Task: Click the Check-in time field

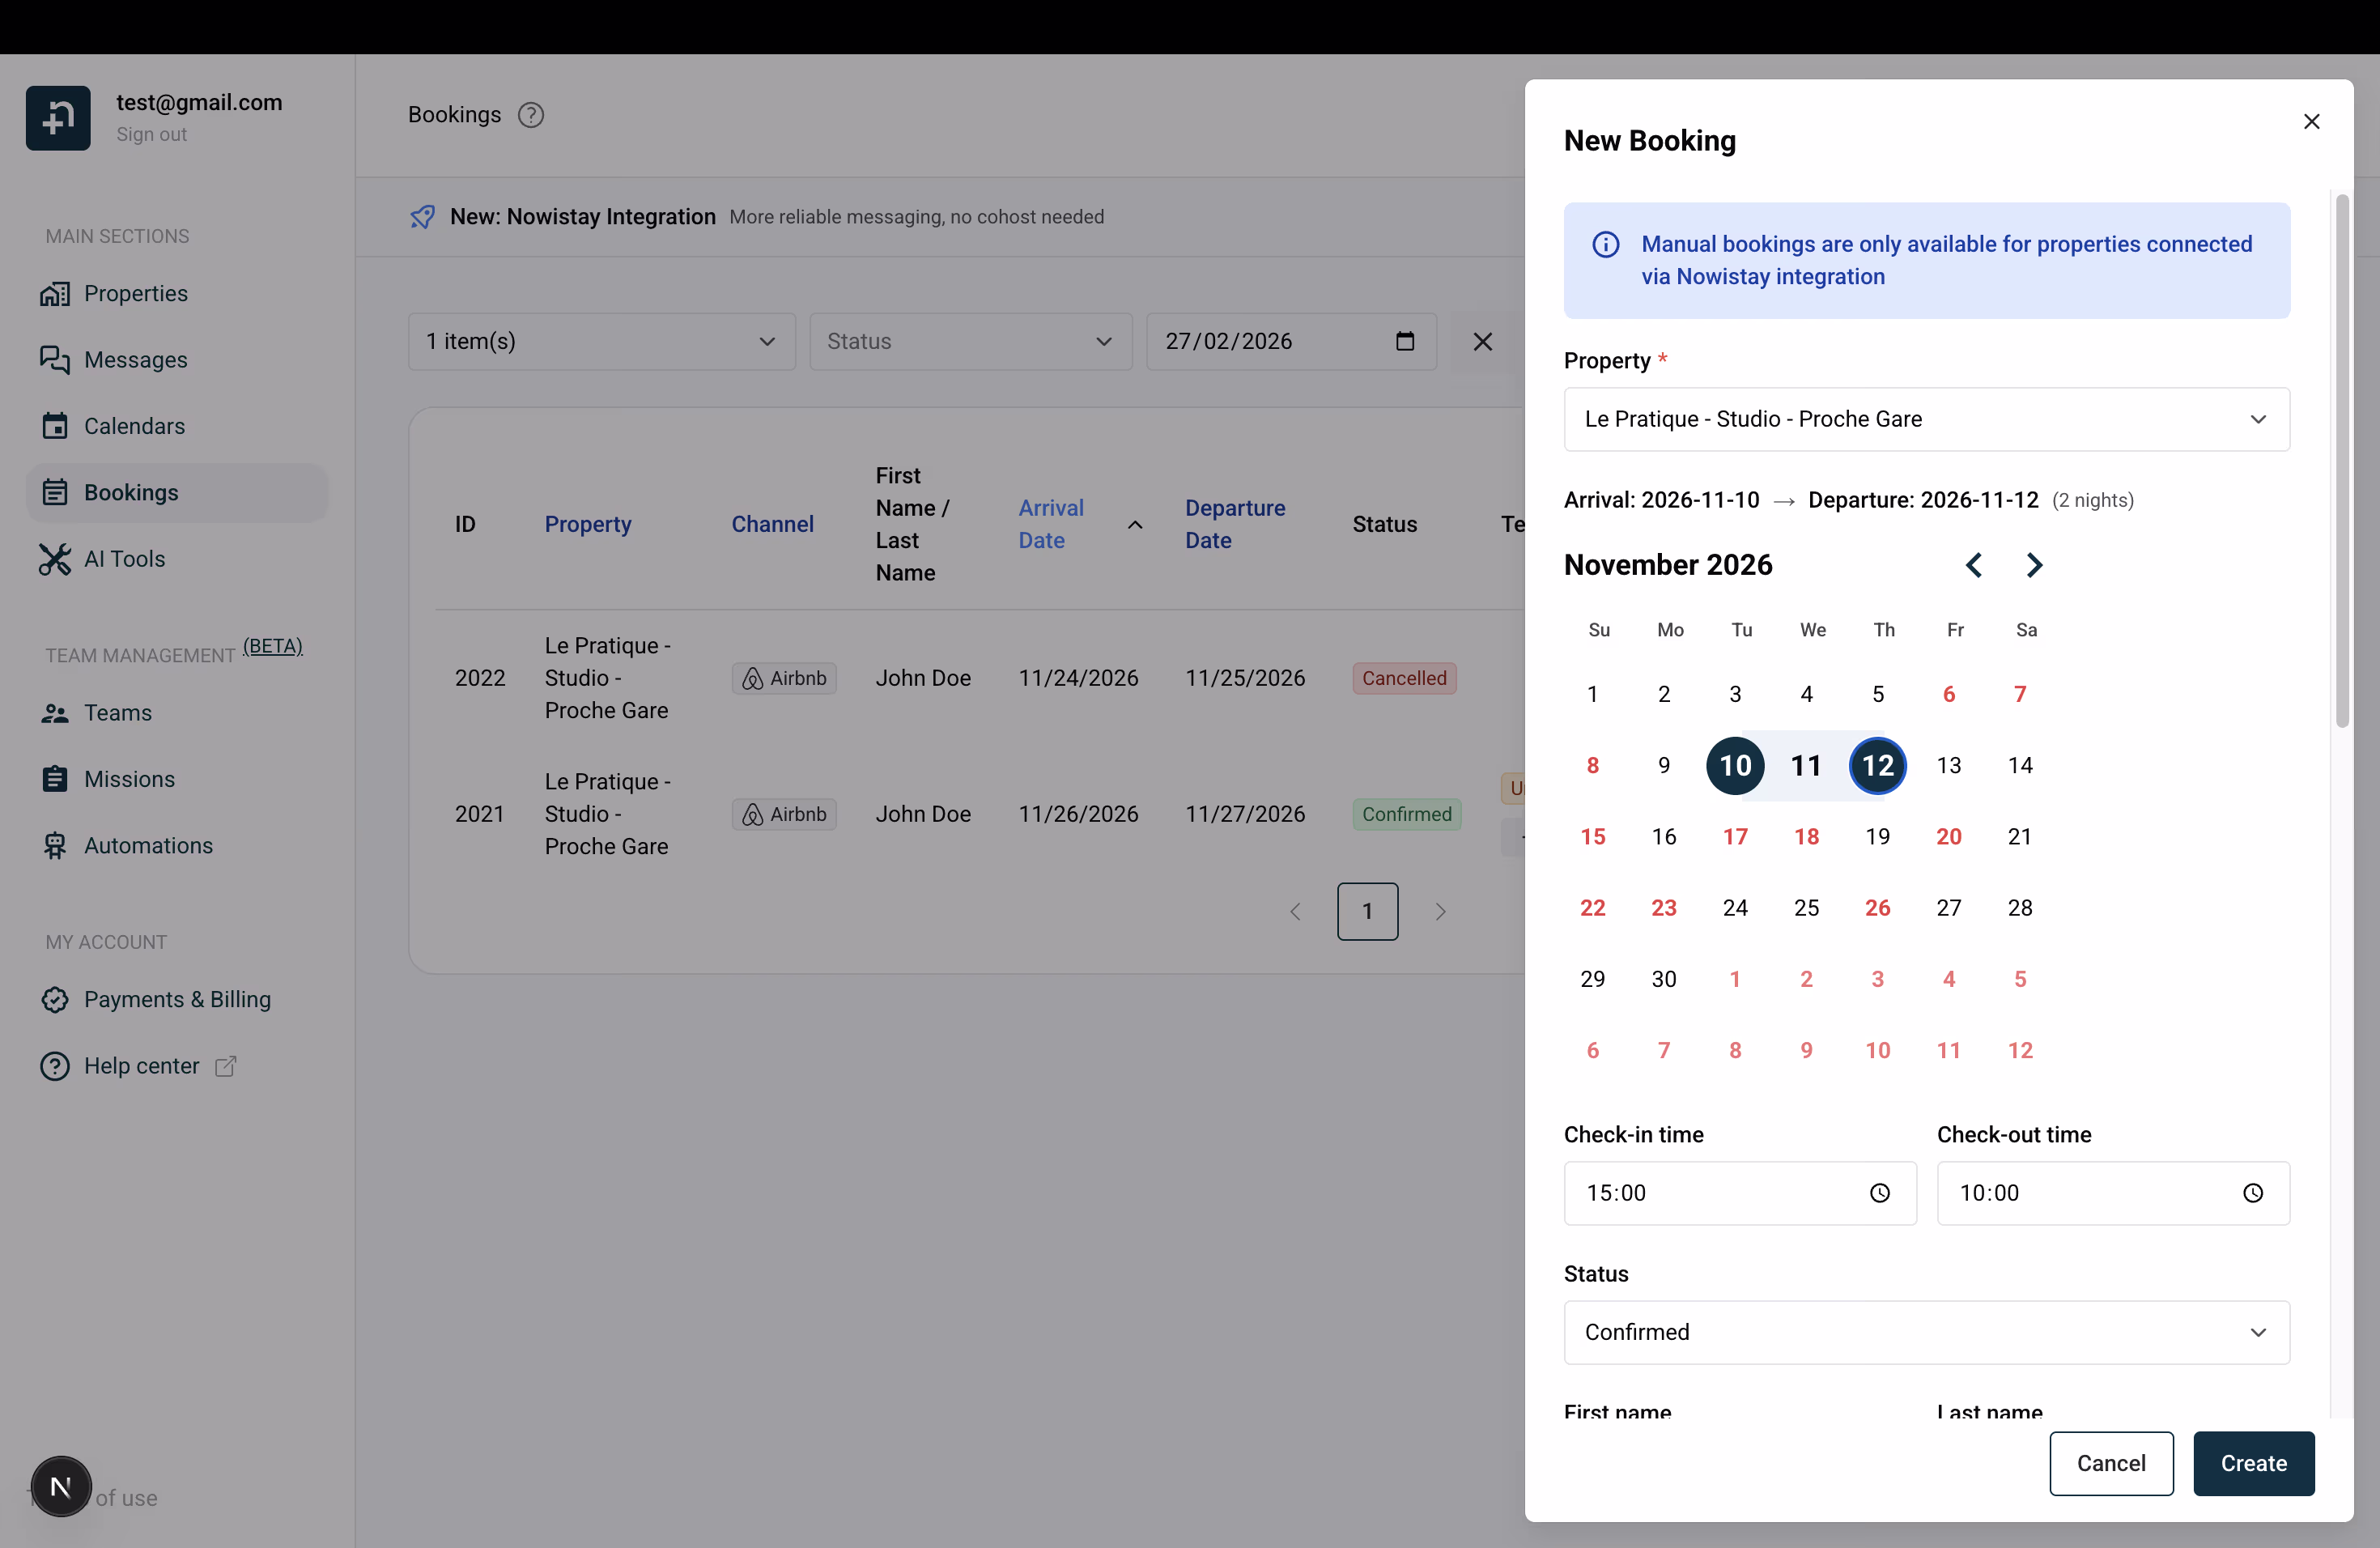Action: click(1740, 1193)
